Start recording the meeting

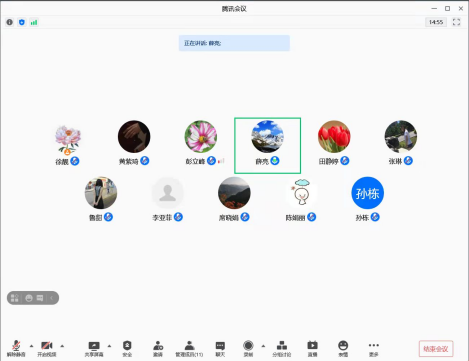click(248, 348)
